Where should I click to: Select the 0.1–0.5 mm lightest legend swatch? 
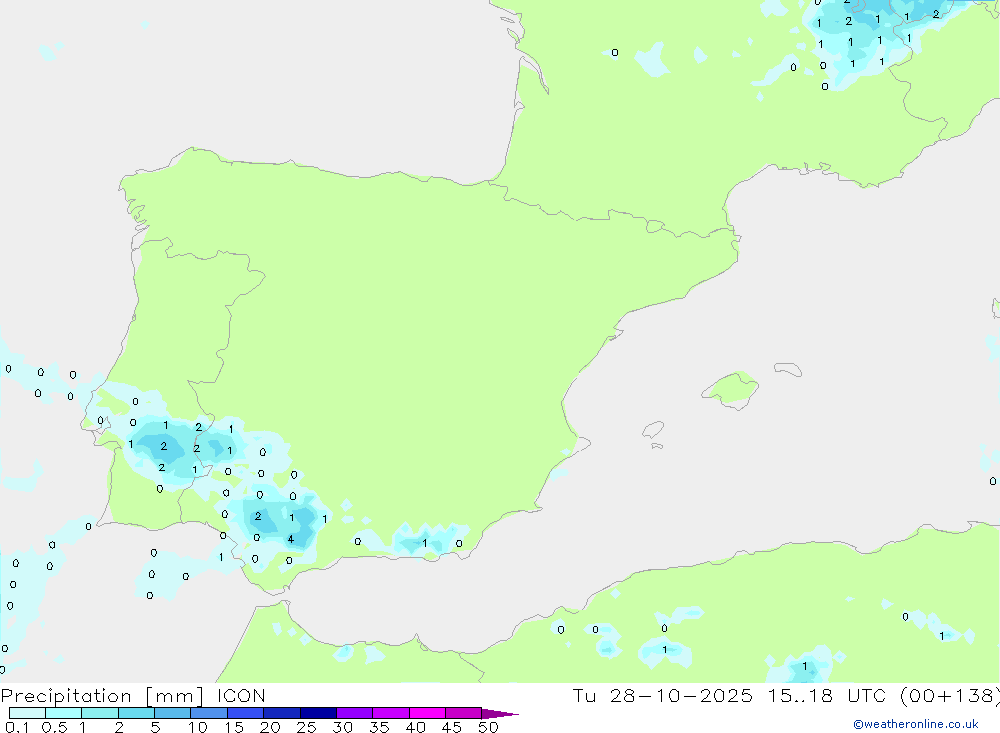[27, 713]
